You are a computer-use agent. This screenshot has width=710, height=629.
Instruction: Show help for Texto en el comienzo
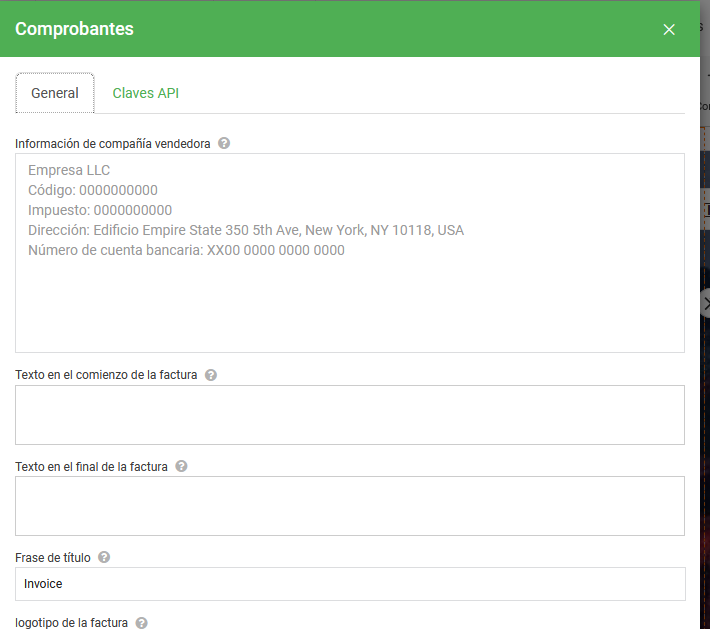coord(211,375)
